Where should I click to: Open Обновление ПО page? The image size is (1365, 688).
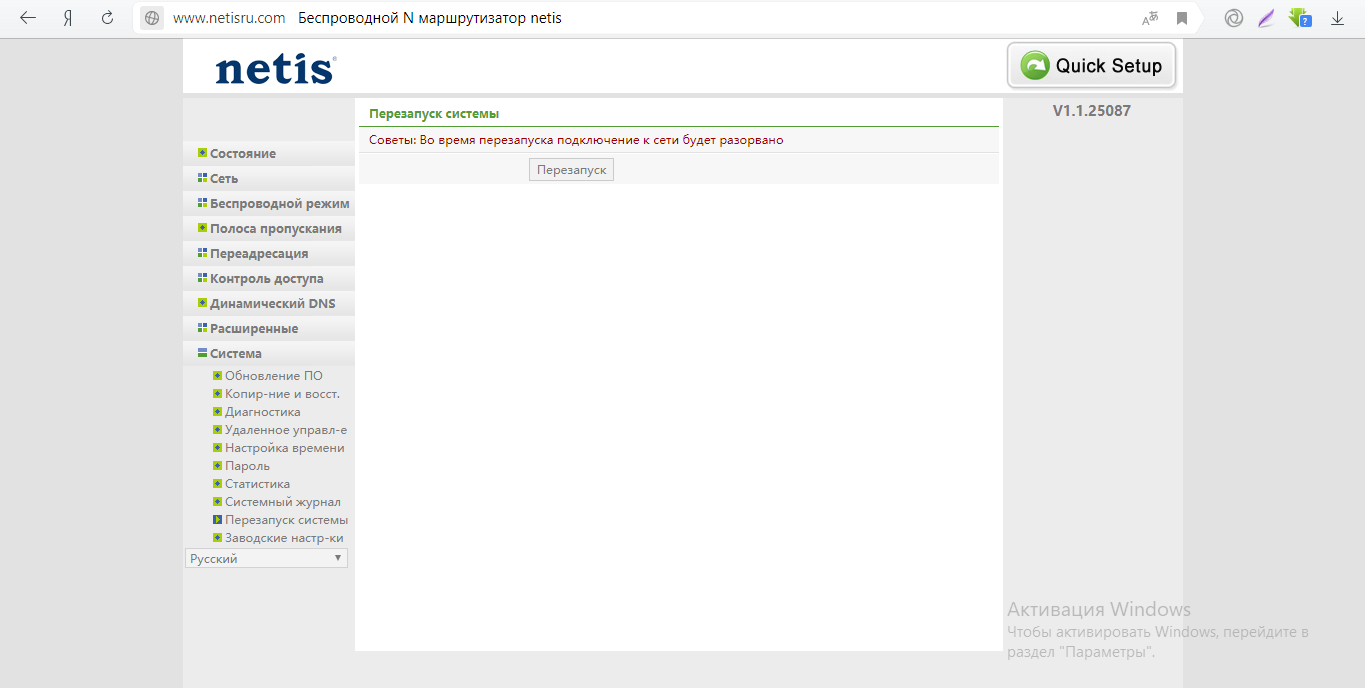coord(273,376)
